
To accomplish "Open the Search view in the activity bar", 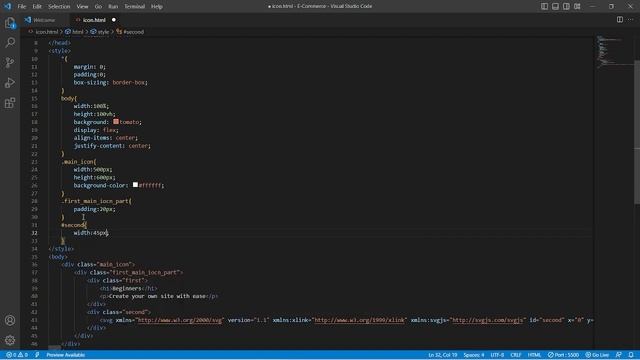I will 10,43.
